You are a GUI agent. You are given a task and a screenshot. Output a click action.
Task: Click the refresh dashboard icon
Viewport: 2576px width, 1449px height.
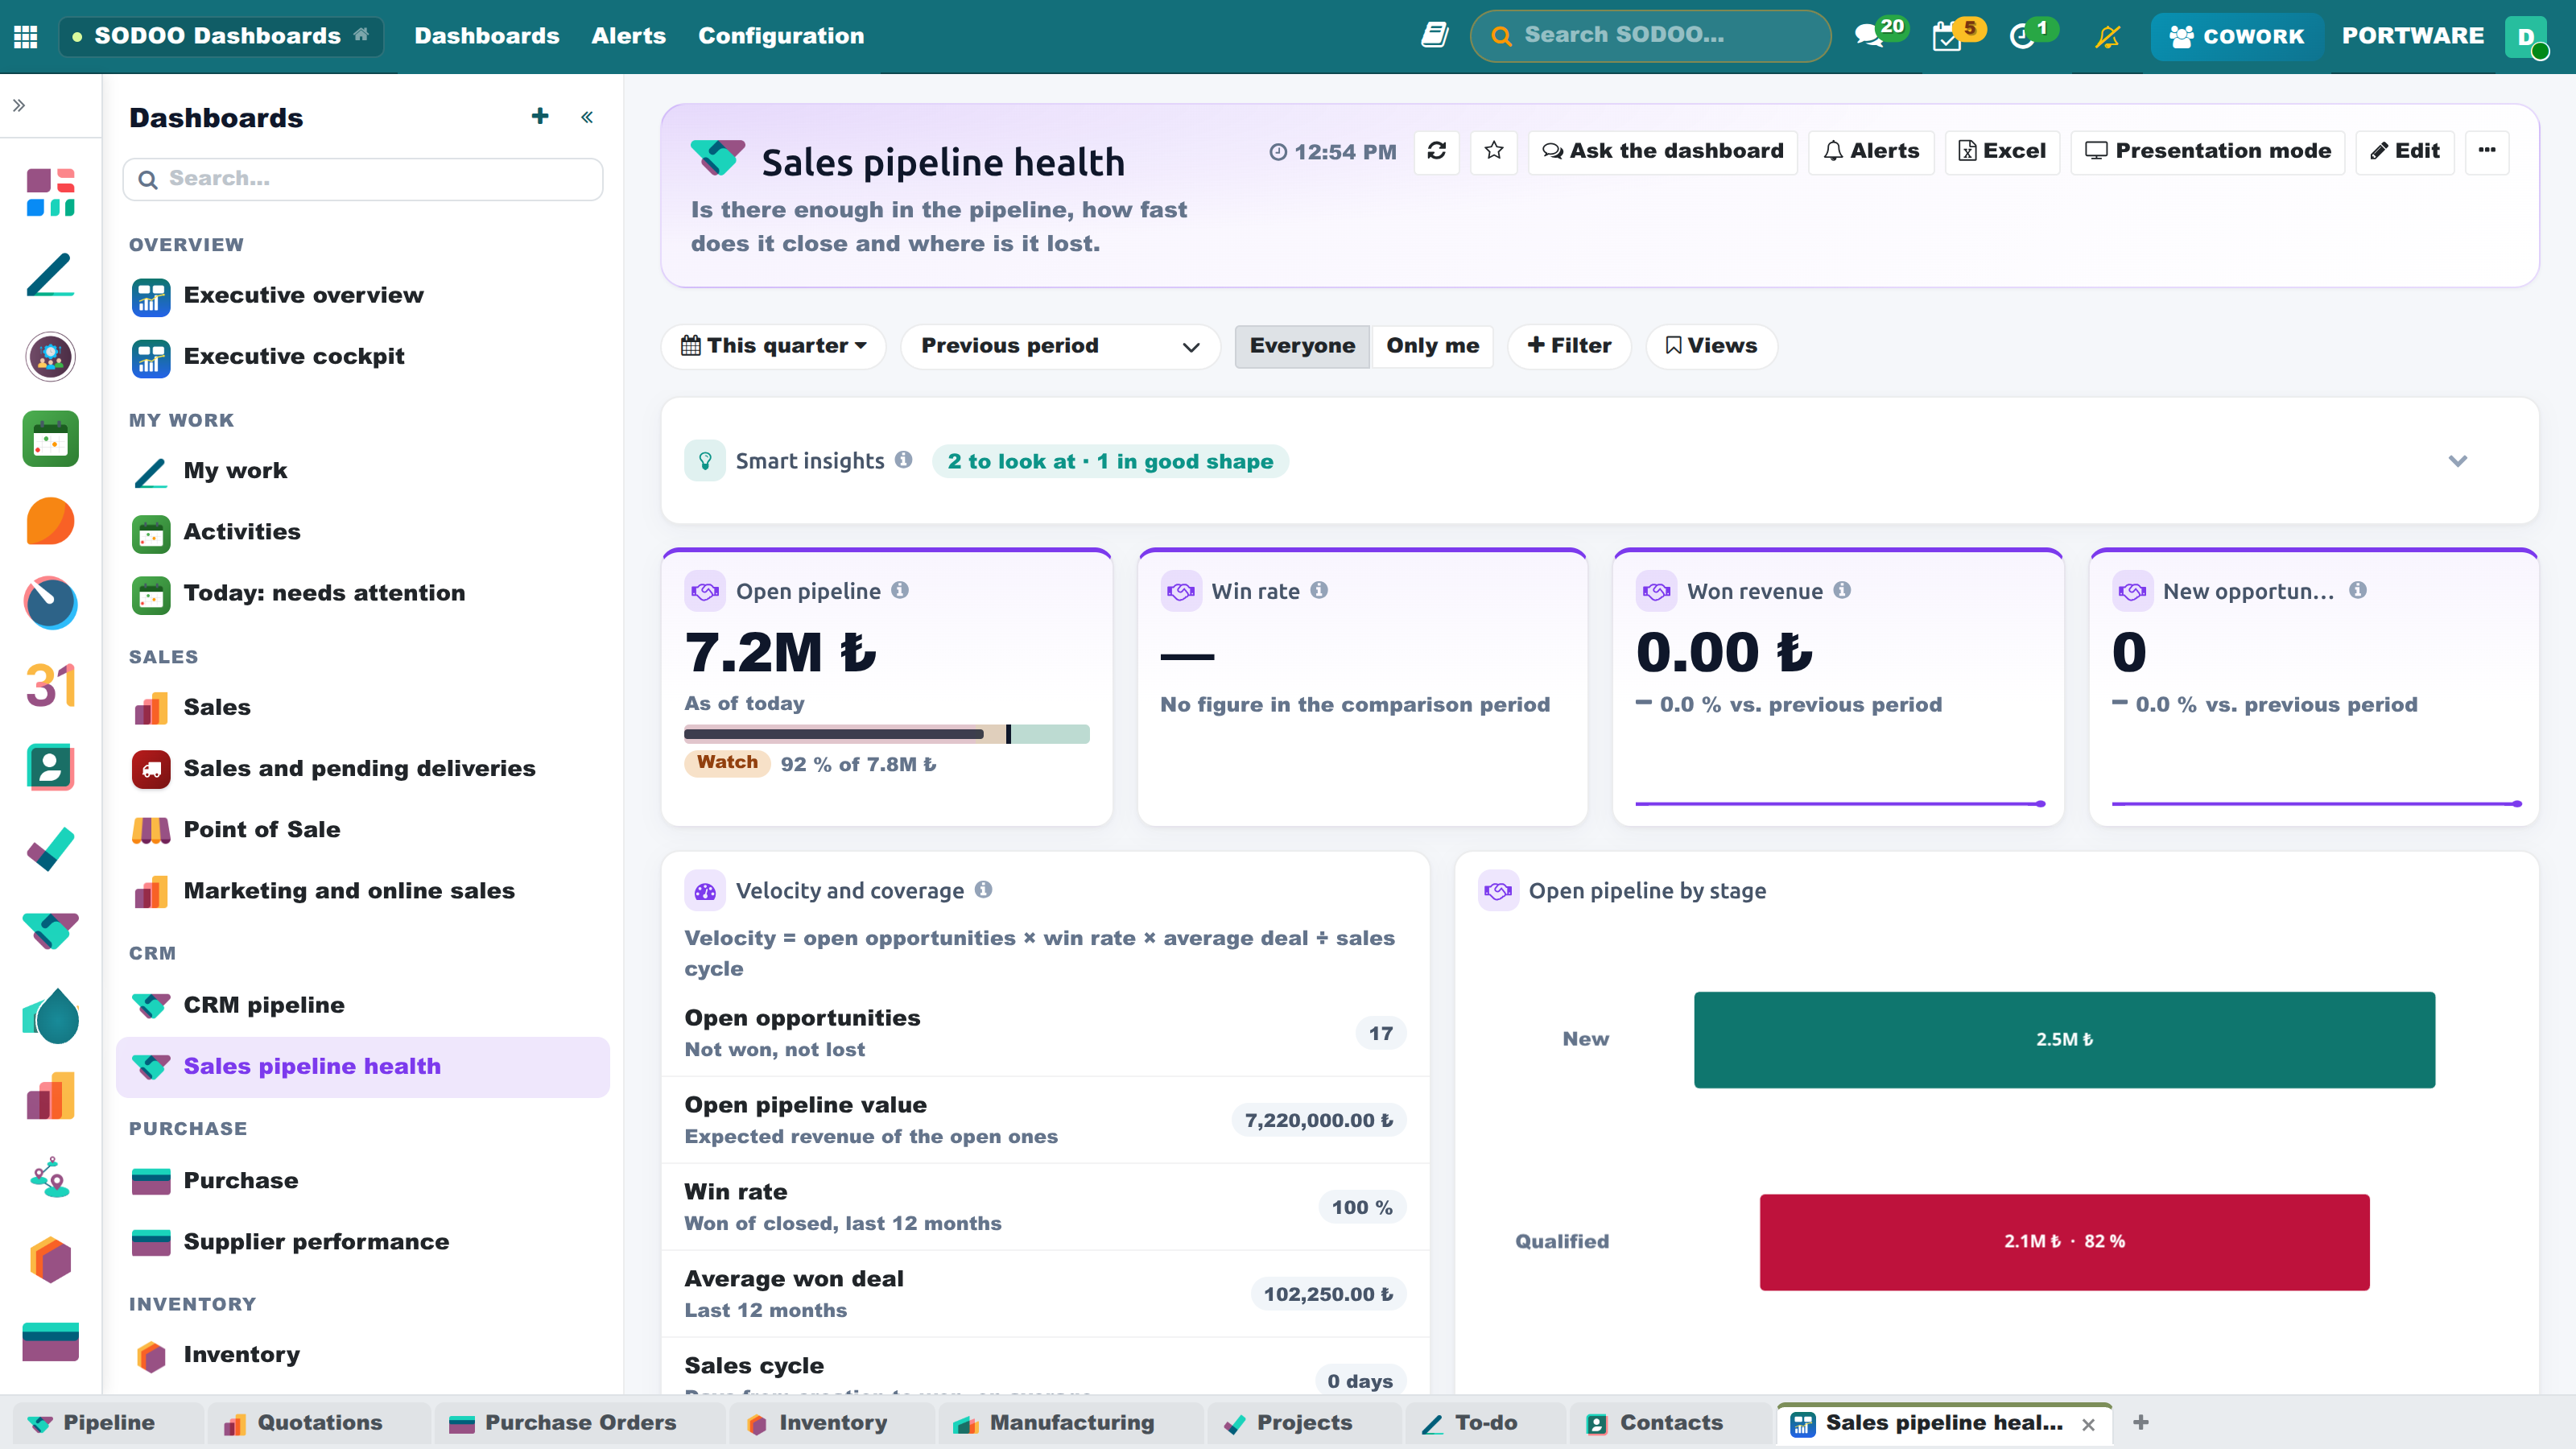point(1436,151)
